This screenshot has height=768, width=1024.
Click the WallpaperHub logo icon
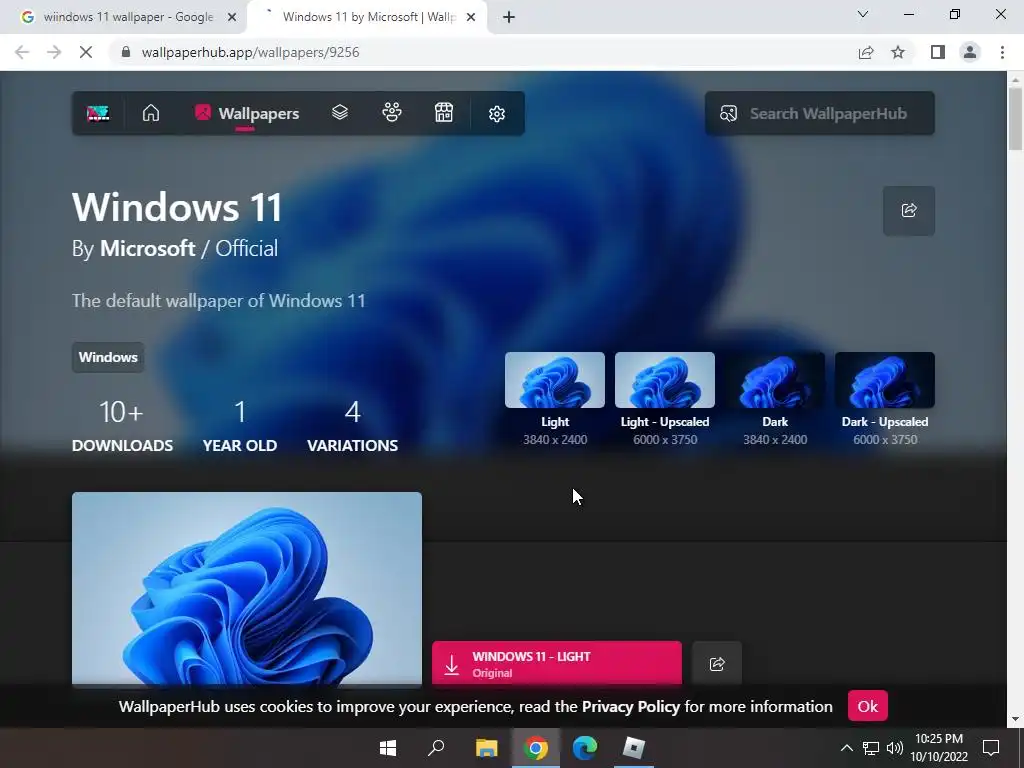pos(98,114)
